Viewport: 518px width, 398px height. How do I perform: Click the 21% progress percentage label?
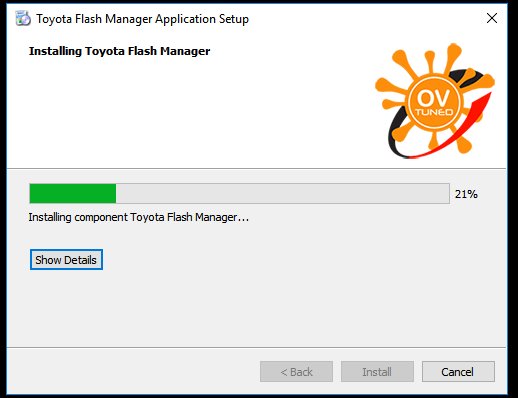pos(466,194)
